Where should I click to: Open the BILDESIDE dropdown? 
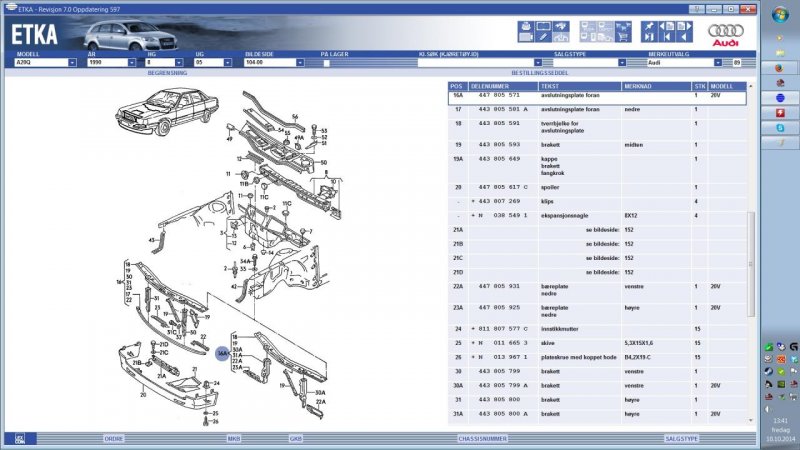(x=300, y=62)
